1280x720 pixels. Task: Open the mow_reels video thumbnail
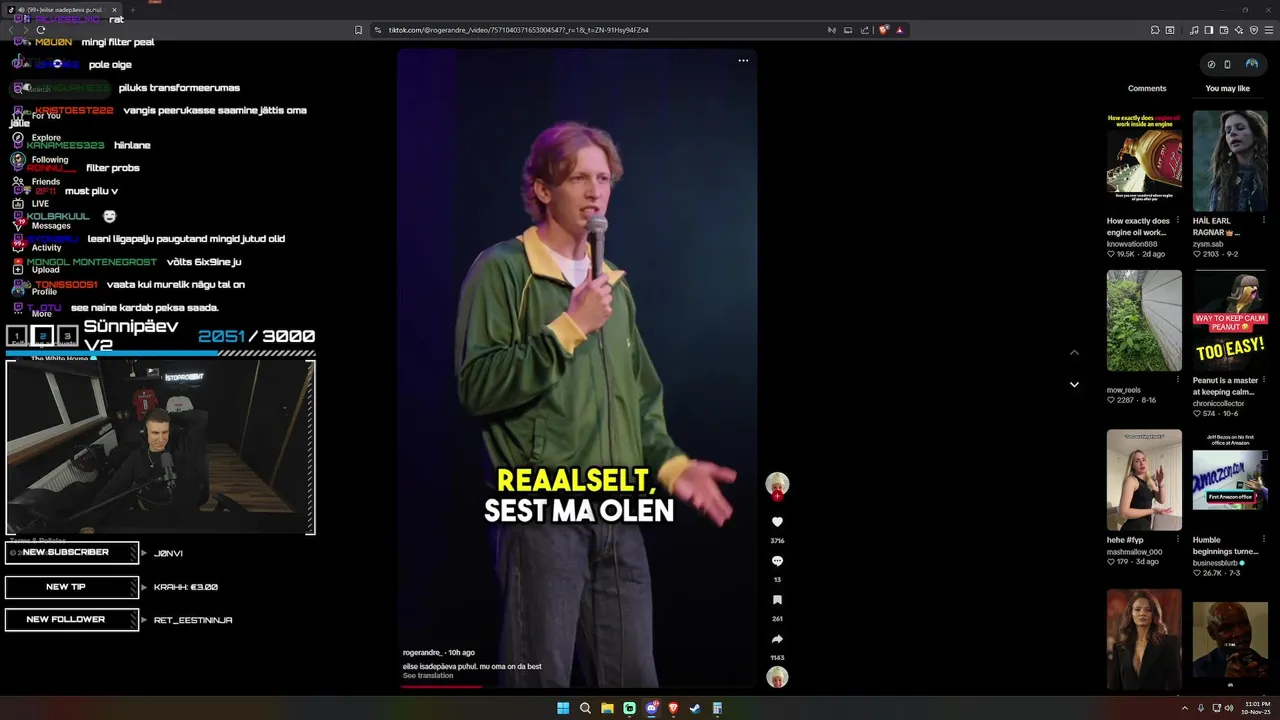pos(1144,320)
